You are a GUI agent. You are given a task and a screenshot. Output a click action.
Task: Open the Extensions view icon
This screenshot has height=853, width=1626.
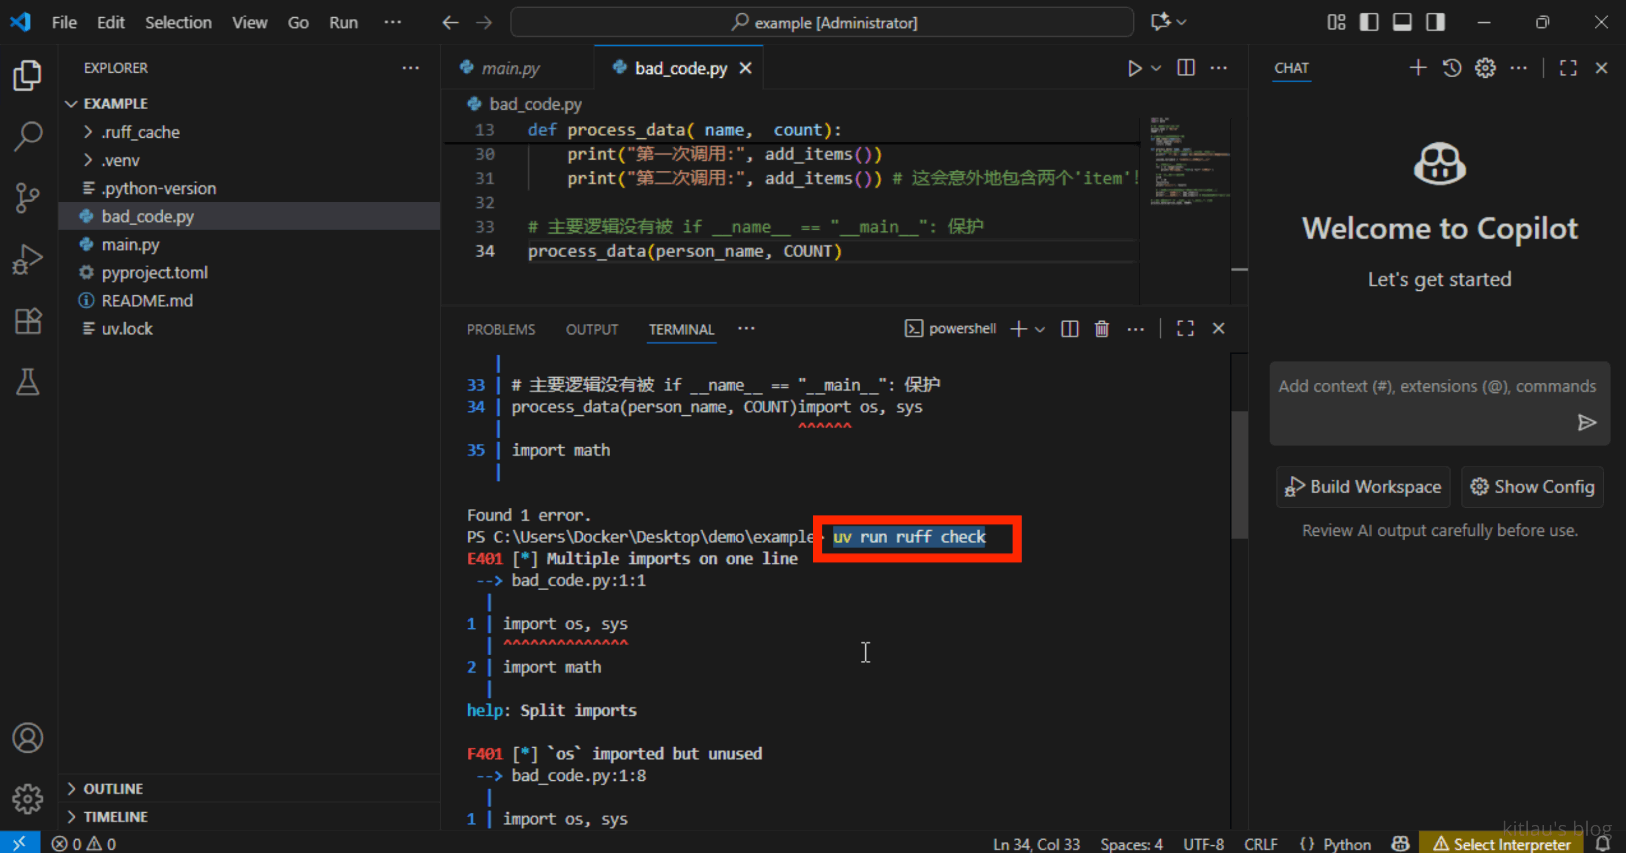(27, 321)
